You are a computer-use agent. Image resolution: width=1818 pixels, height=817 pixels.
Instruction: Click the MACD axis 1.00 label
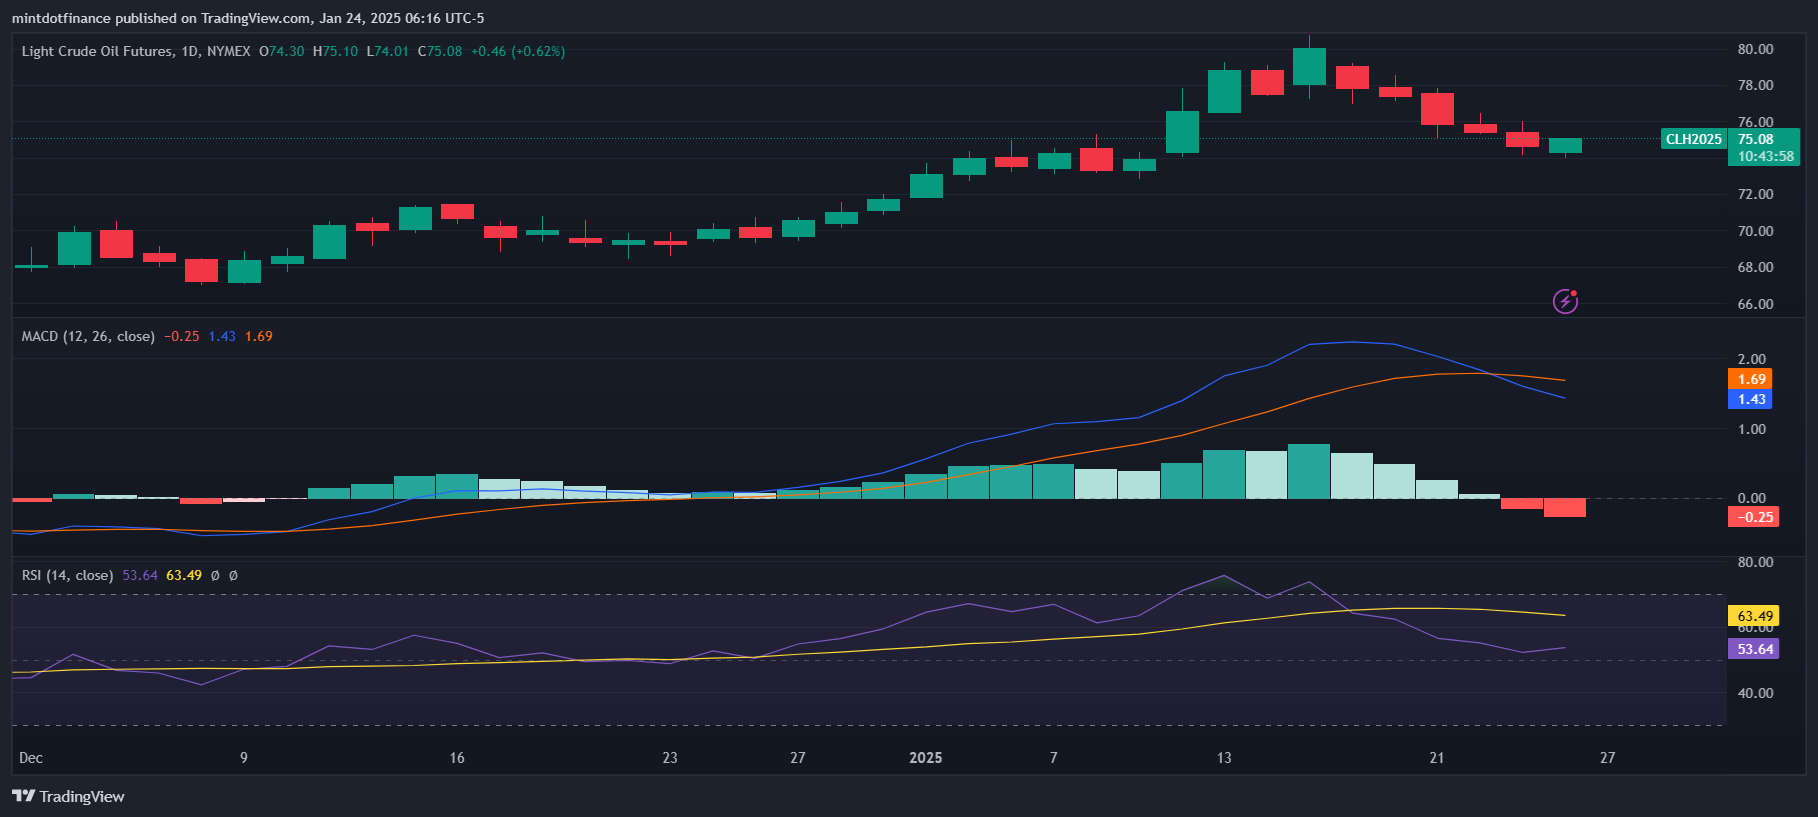[x=1752, y=429]
